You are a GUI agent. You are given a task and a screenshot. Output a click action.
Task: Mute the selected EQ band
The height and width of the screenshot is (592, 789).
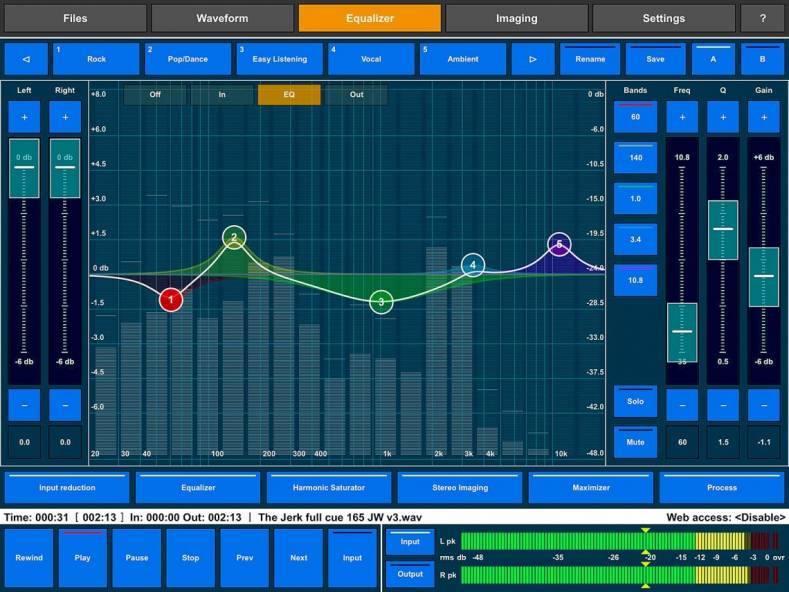pyautogui.click(x=635, y=442)
